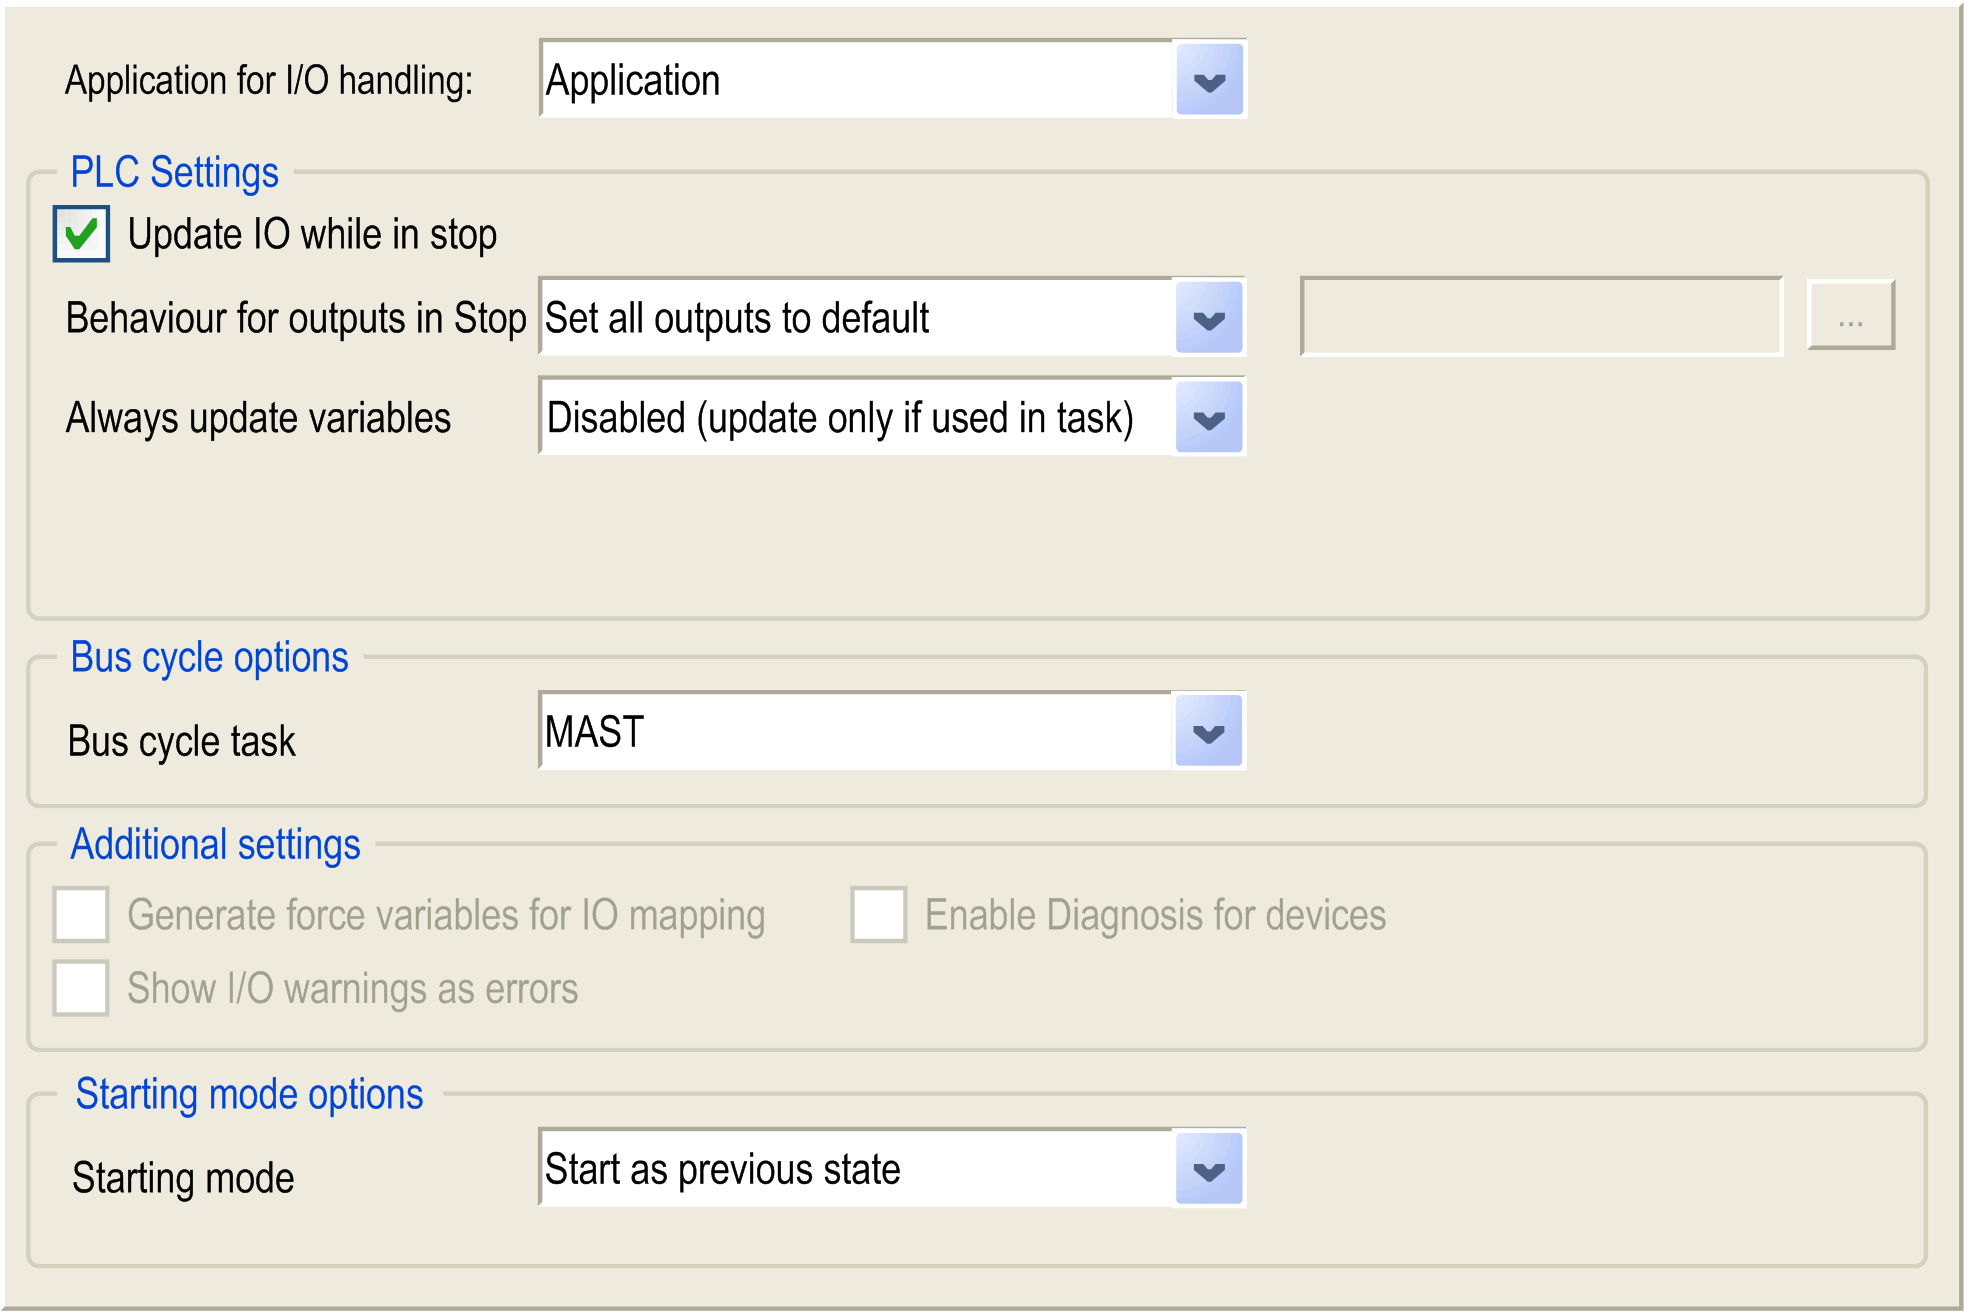The height and width of the screenshot is (1313, 1964).
Task: Open the MAST bus cycle task list
Action: point(855,732)
